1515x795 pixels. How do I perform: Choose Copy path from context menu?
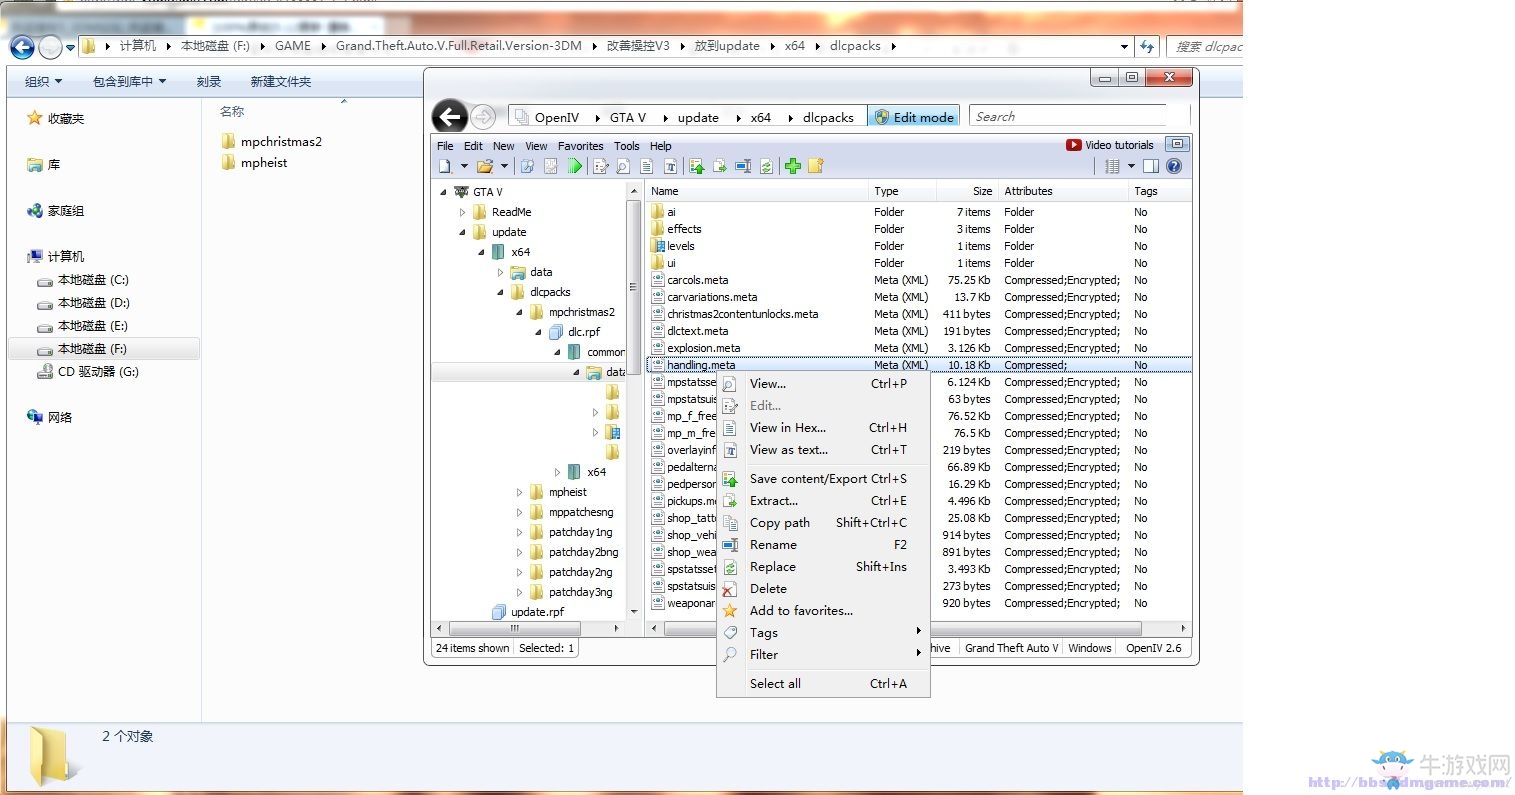point(823,522)
